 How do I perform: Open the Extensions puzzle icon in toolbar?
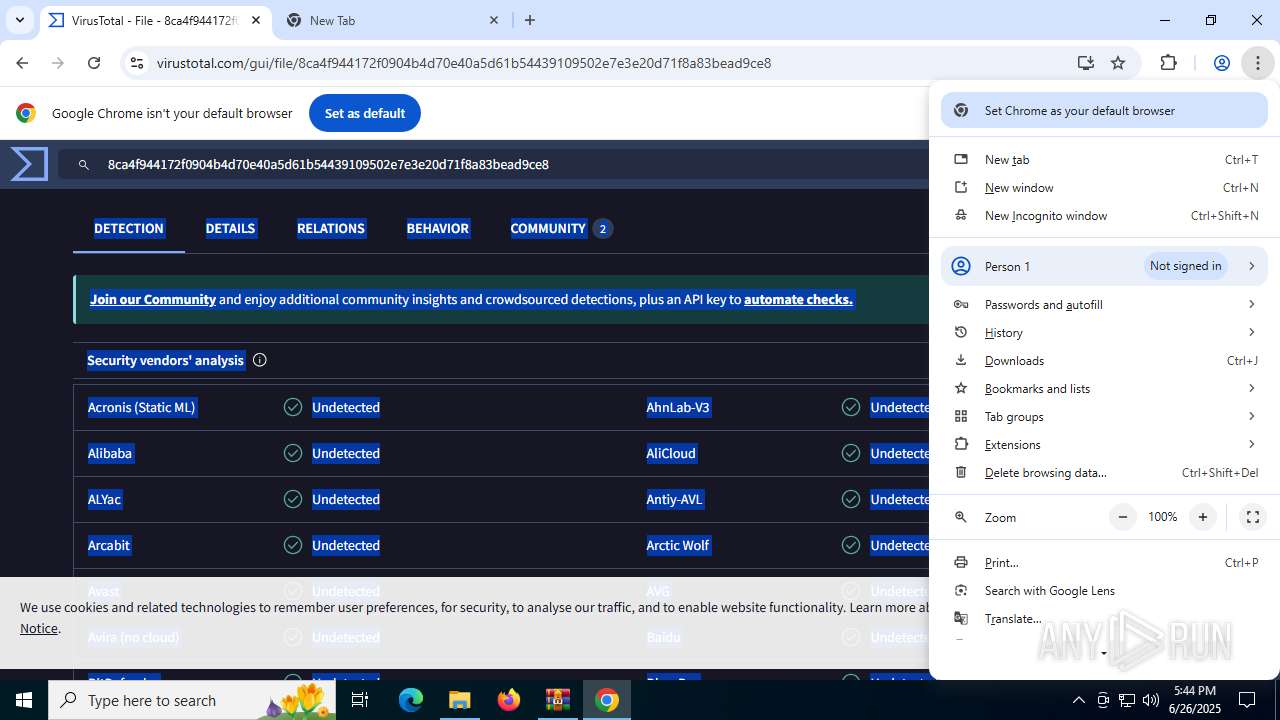[x=1168, y=63]
